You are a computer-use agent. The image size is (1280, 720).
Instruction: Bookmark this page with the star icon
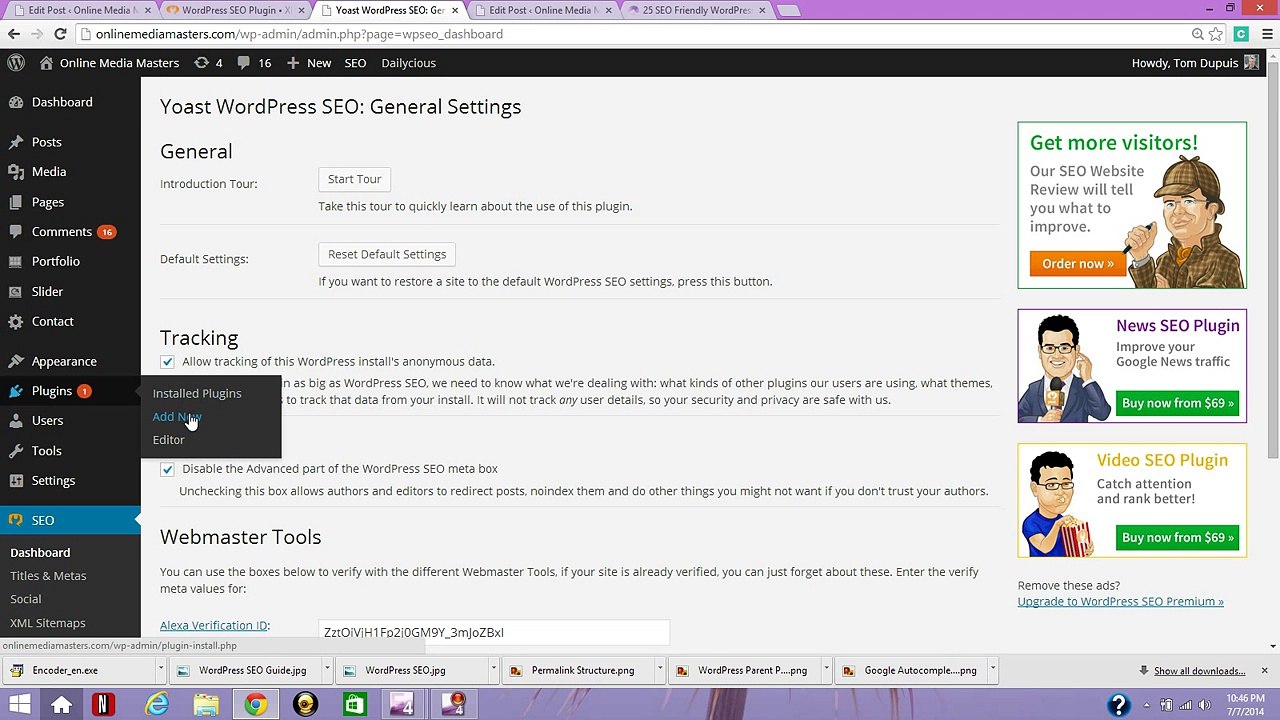coord(1216,34)
